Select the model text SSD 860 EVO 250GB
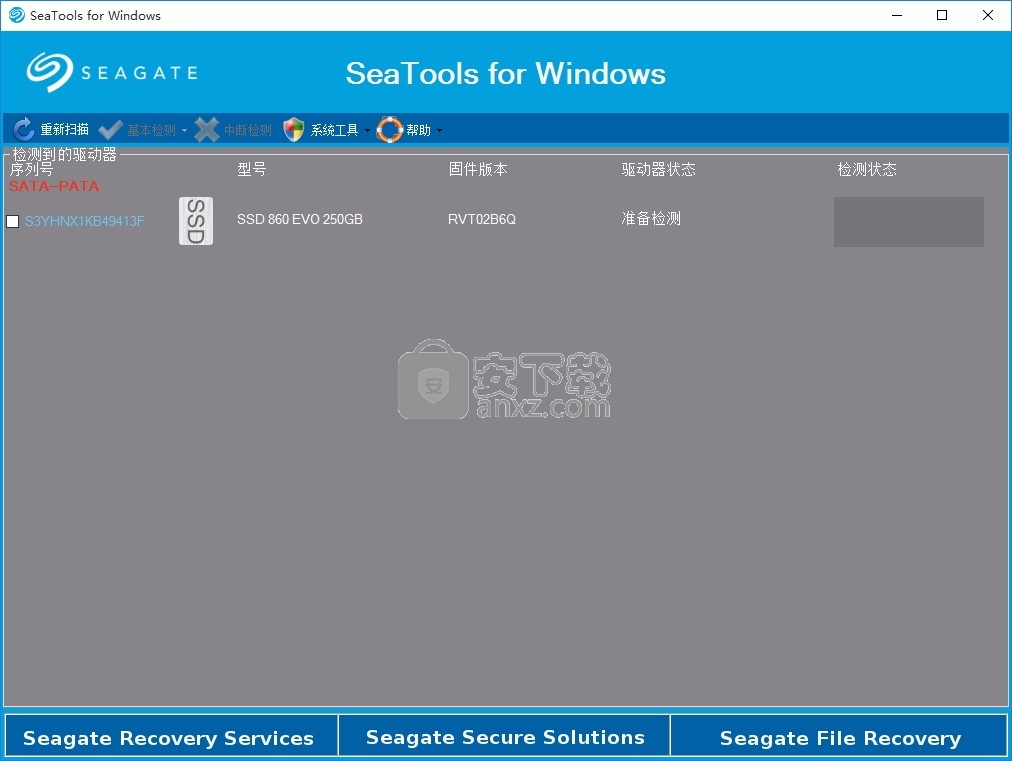The height and width of the screenshot is (761, 1012). point(299,219)
